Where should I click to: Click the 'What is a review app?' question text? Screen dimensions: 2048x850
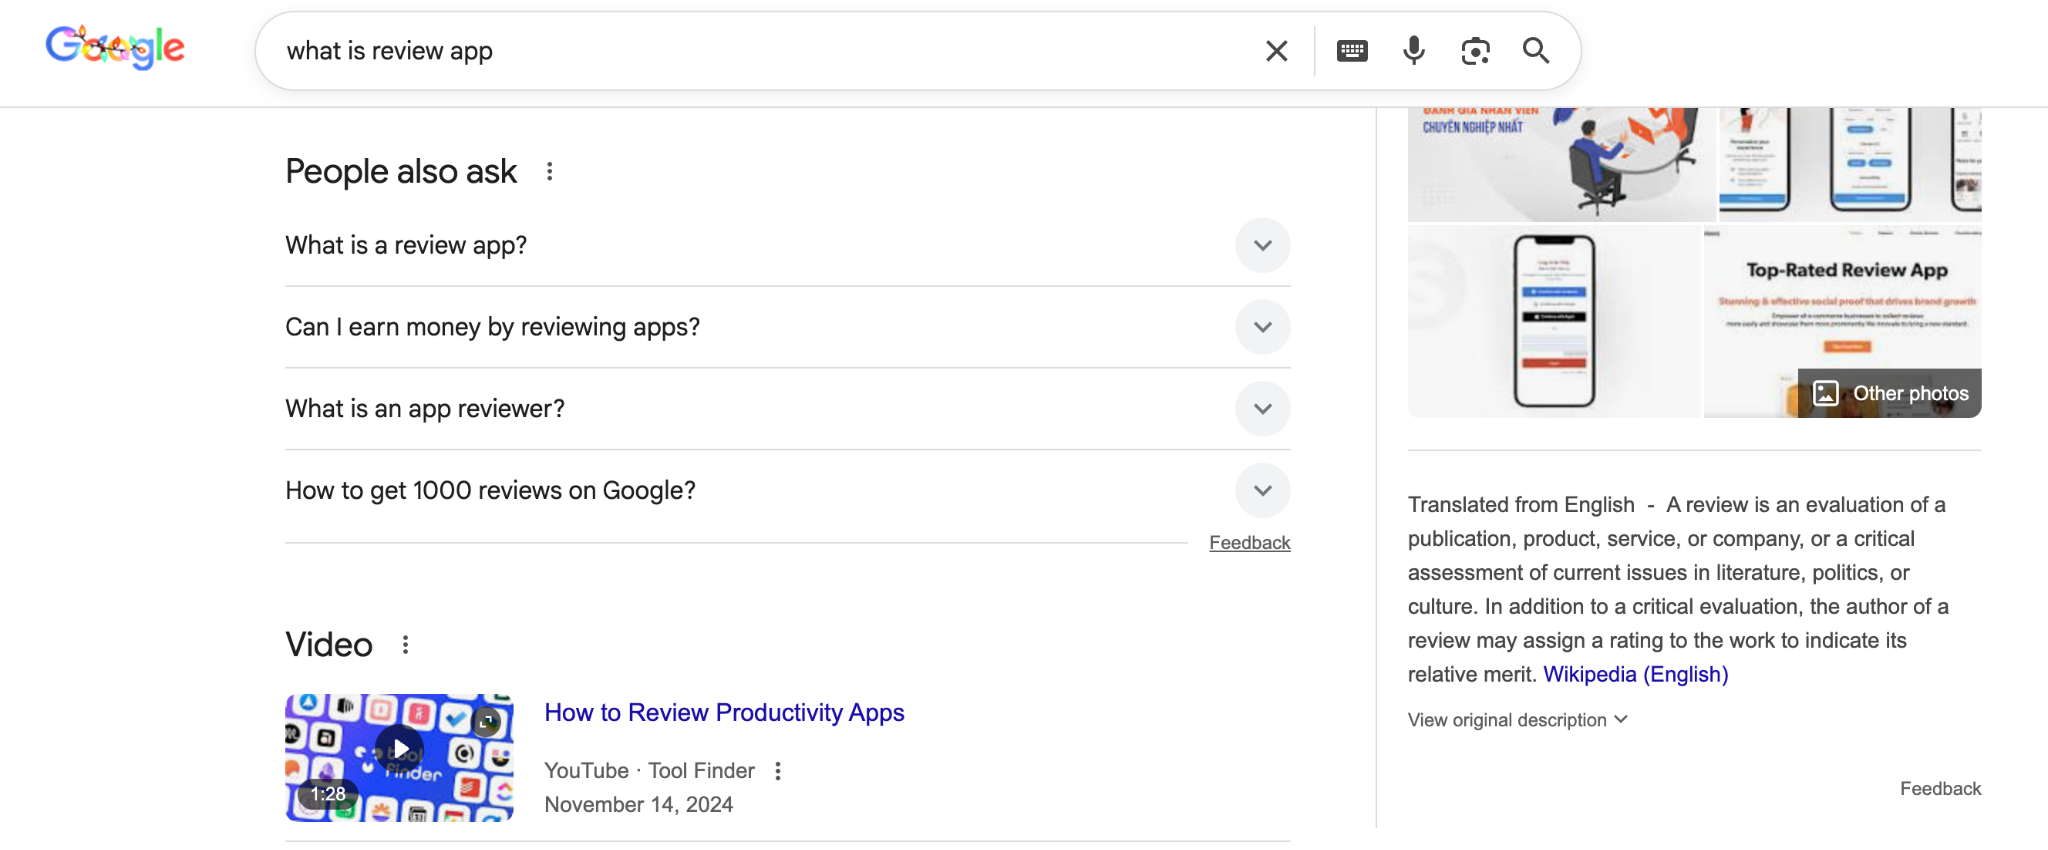point(406,246)
